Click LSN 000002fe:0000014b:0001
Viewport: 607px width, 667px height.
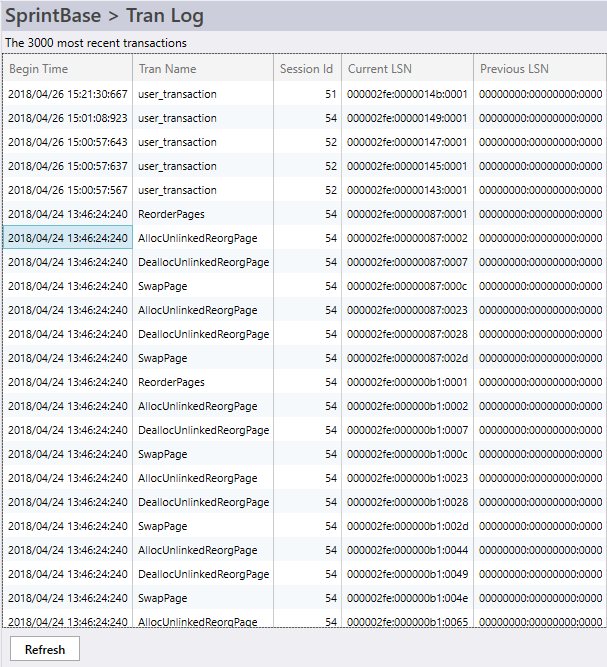point(407,94)
